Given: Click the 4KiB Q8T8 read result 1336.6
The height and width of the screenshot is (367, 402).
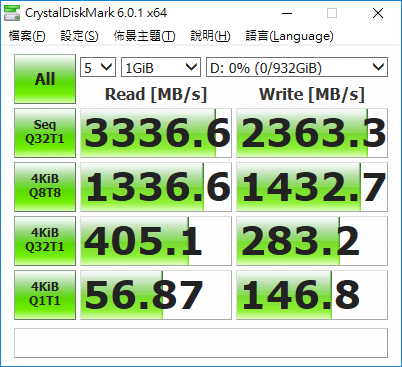Looking at the screenshot, I should click(x=156, y=187).
